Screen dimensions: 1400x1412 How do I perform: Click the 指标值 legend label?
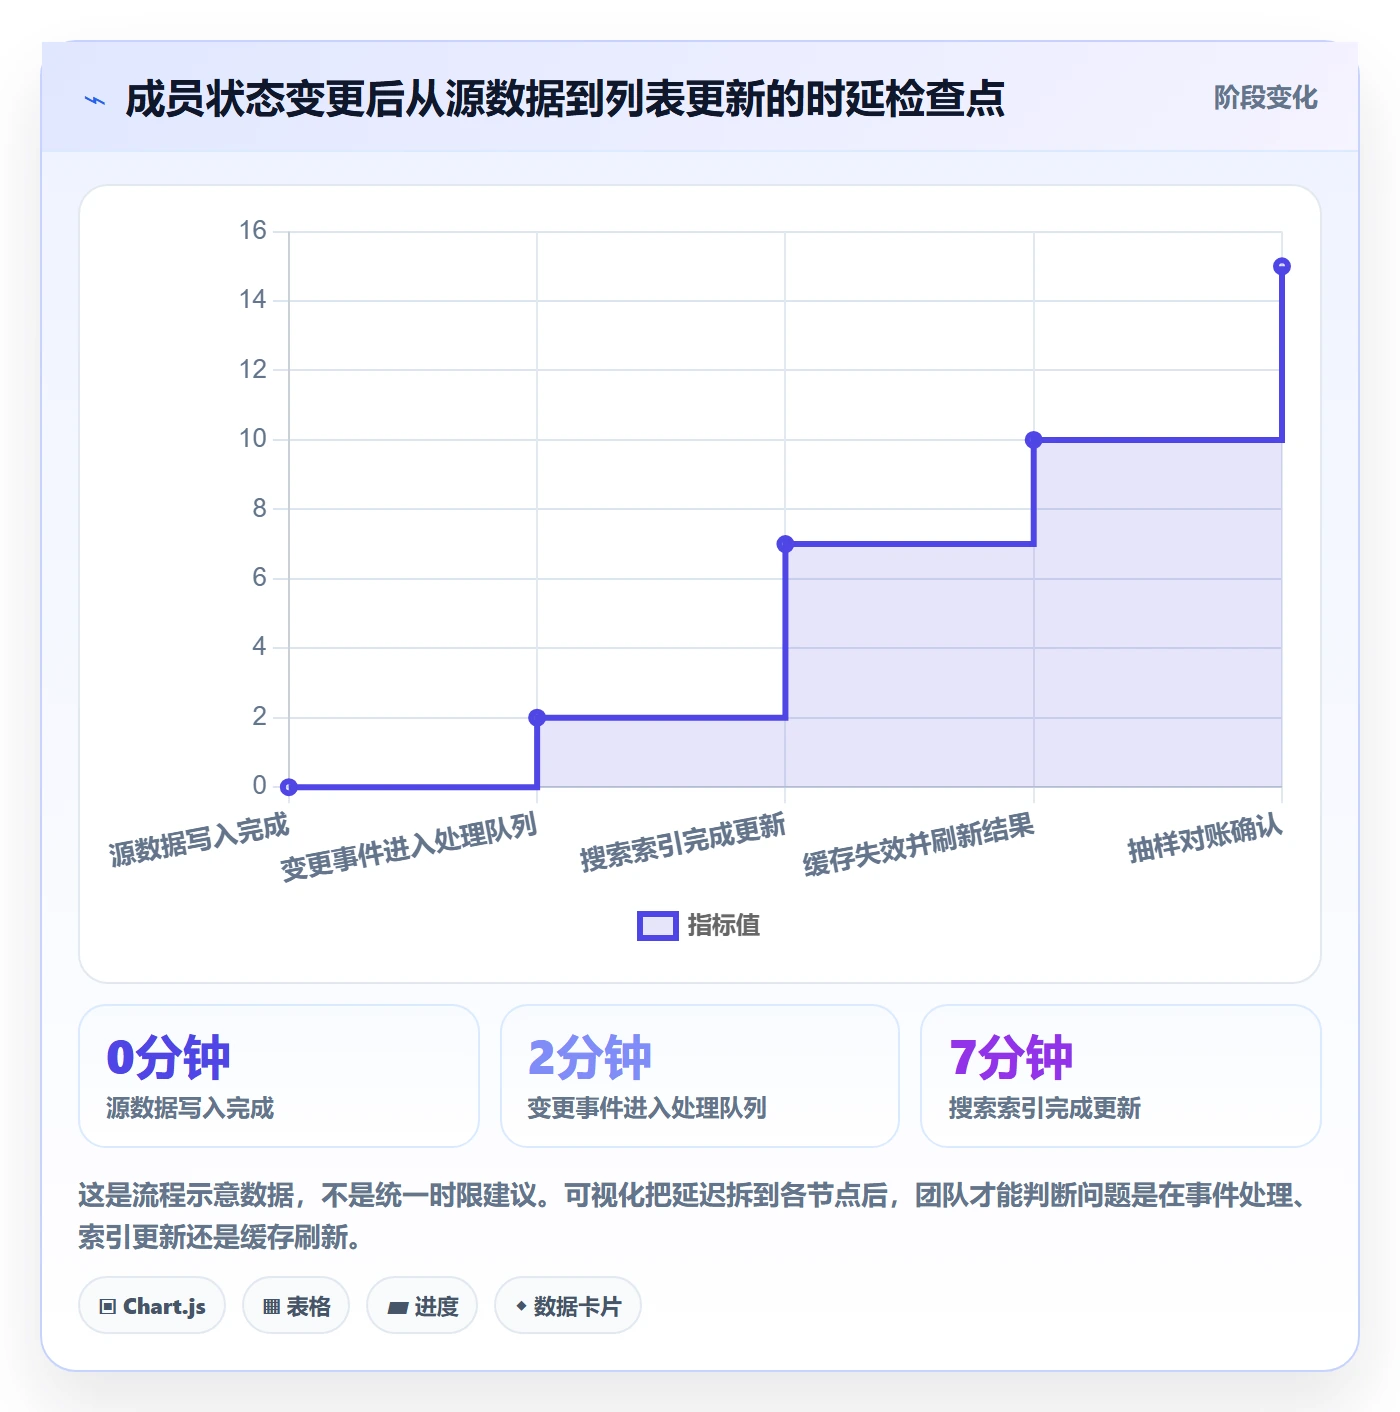pos(724,926)
